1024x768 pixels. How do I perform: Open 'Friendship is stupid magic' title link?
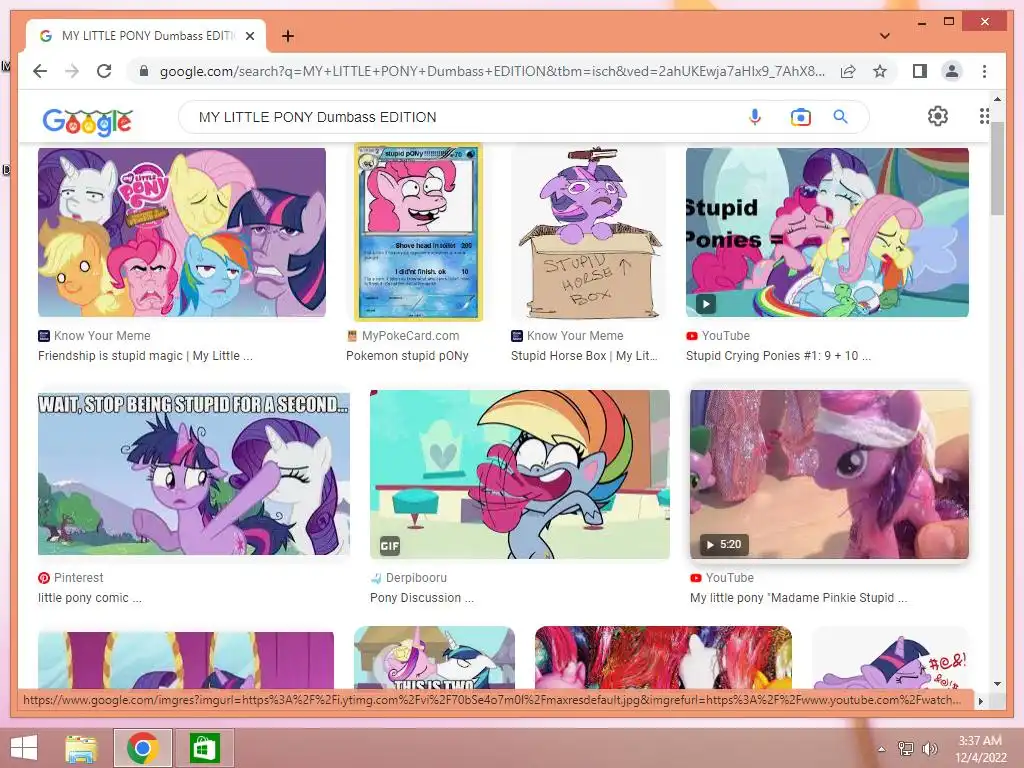145,356
